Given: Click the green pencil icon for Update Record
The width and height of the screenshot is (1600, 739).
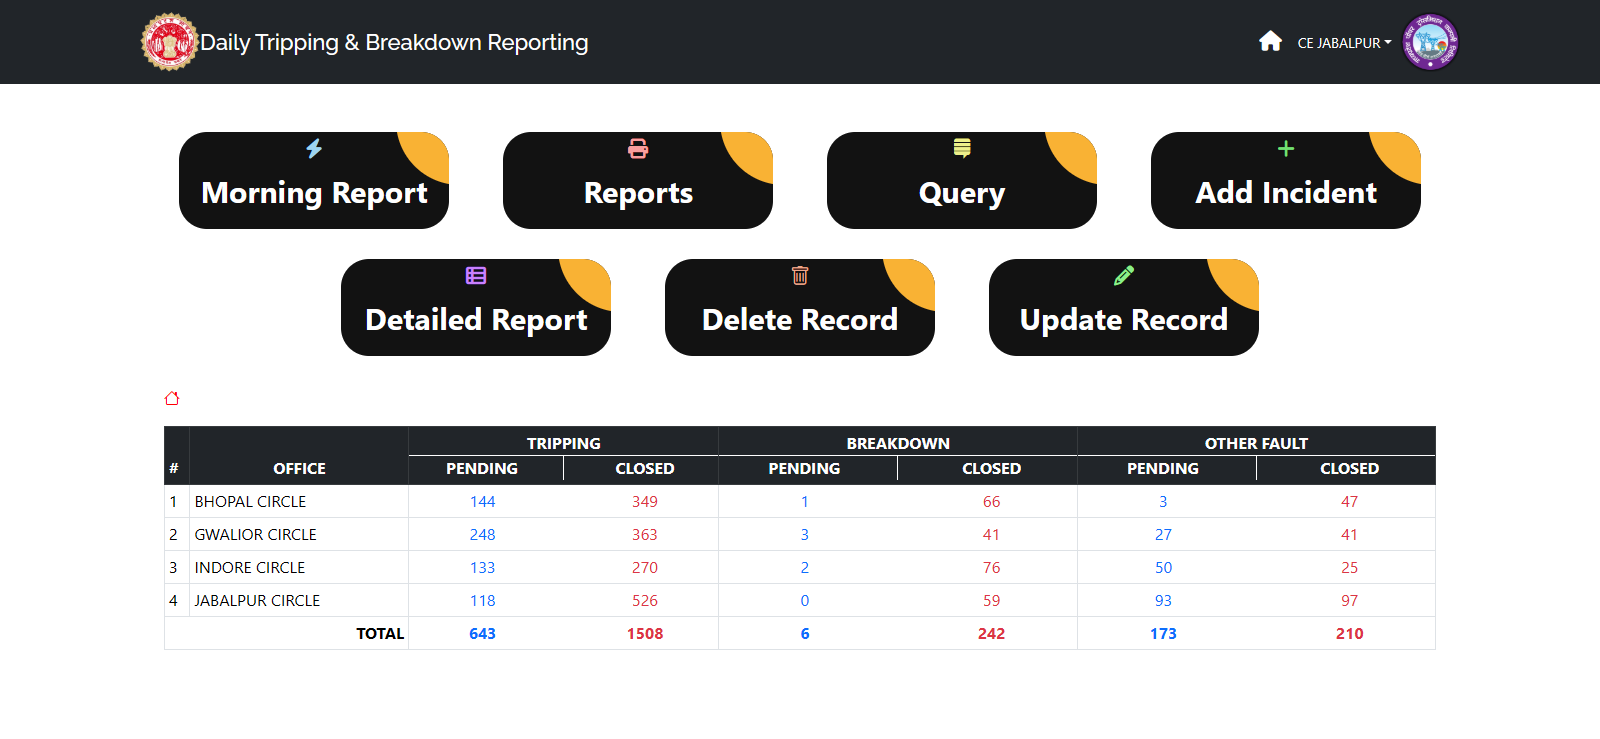Looking at the screenshot, I should (x=1124, y=276).
